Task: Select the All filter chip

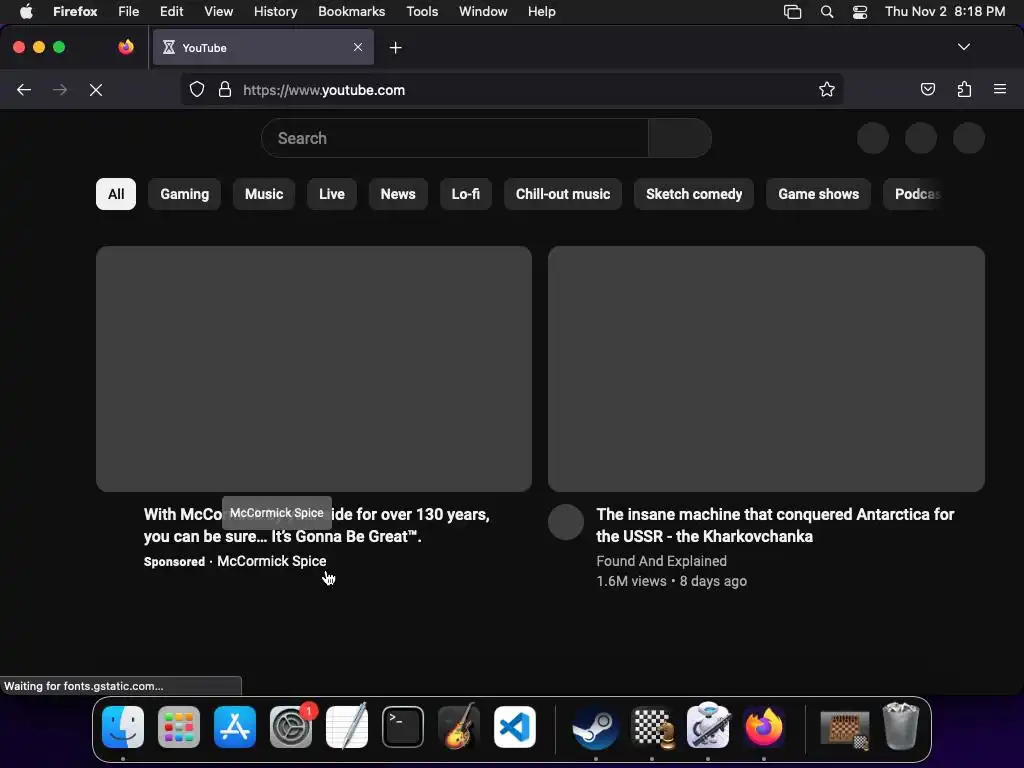Action: pyautogui.click(x=116, y=194)
